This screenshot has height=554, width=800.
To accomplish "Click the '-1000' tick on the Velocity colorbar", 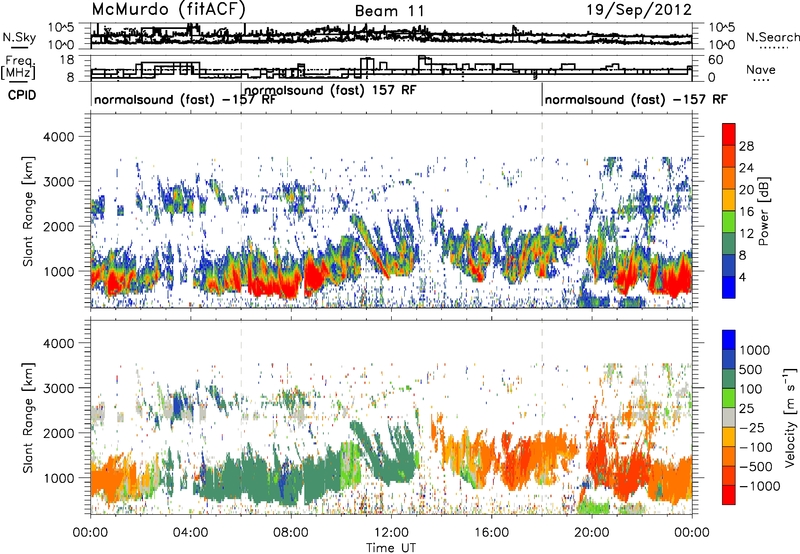I will 760,486.
